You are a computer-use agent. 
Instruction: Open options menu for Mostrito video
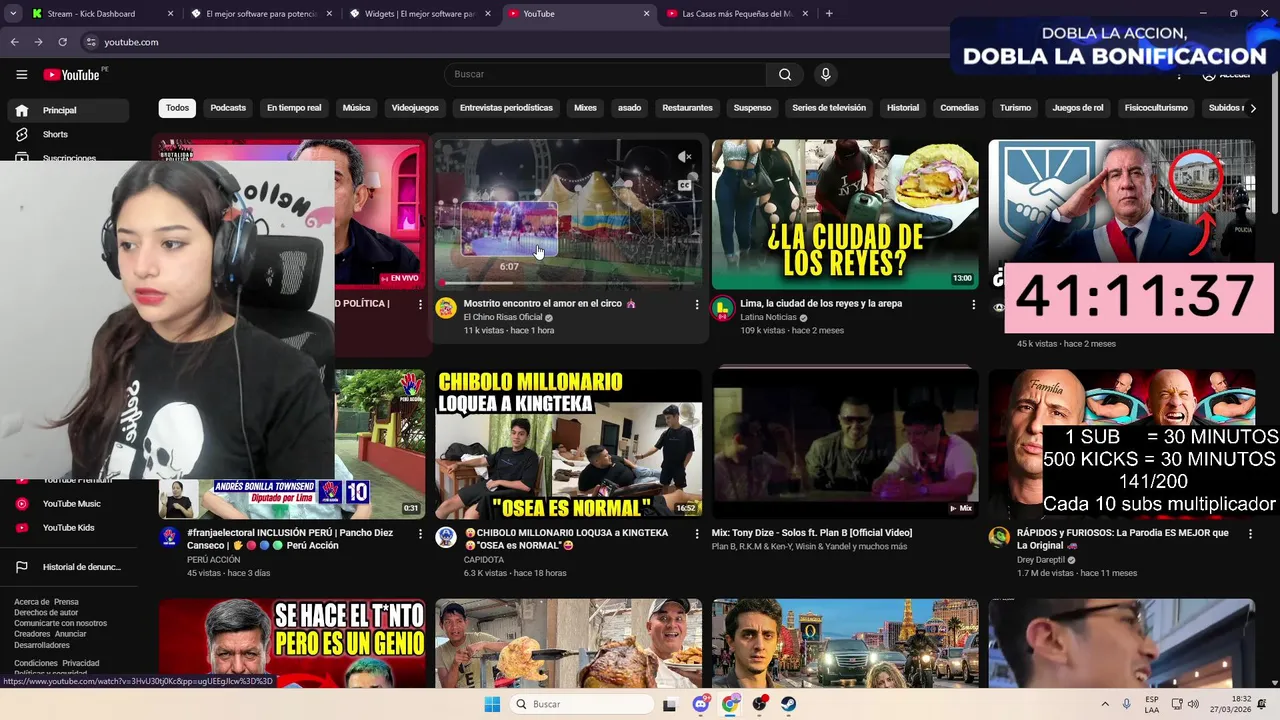coord(697,304)
